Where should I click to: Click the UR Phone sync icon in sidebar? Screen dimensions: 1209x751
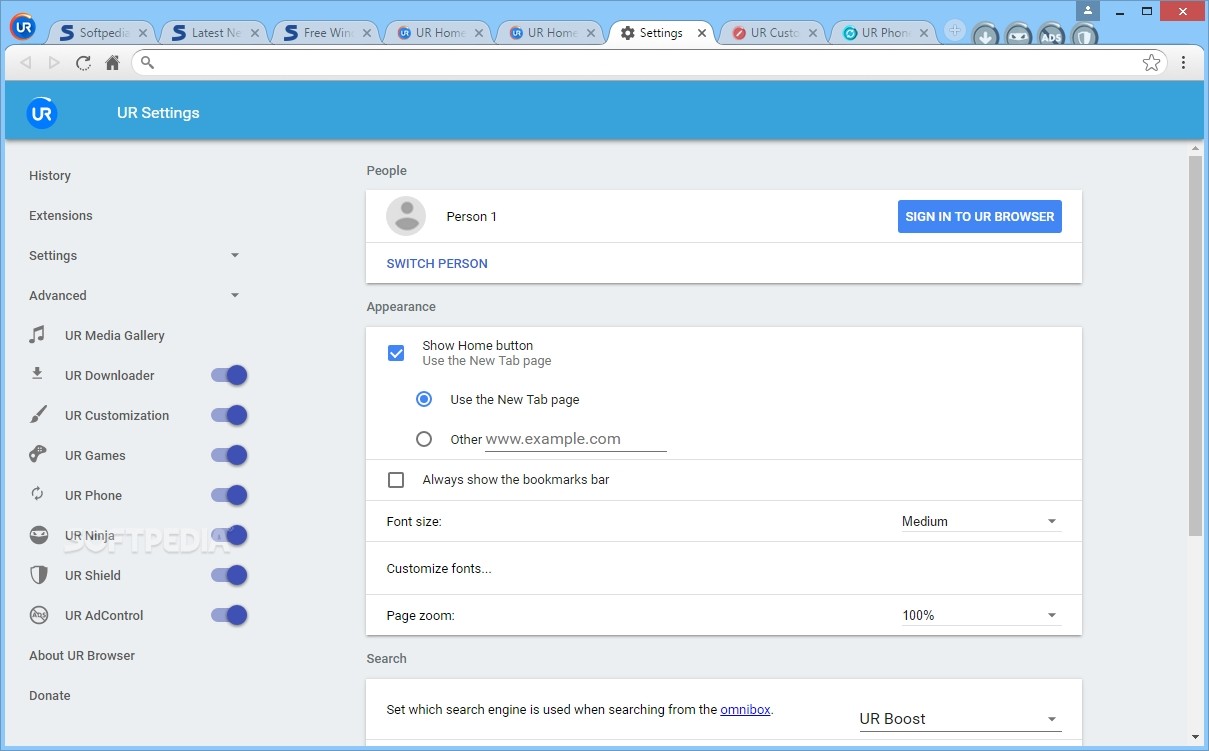(x=38, y=494)
